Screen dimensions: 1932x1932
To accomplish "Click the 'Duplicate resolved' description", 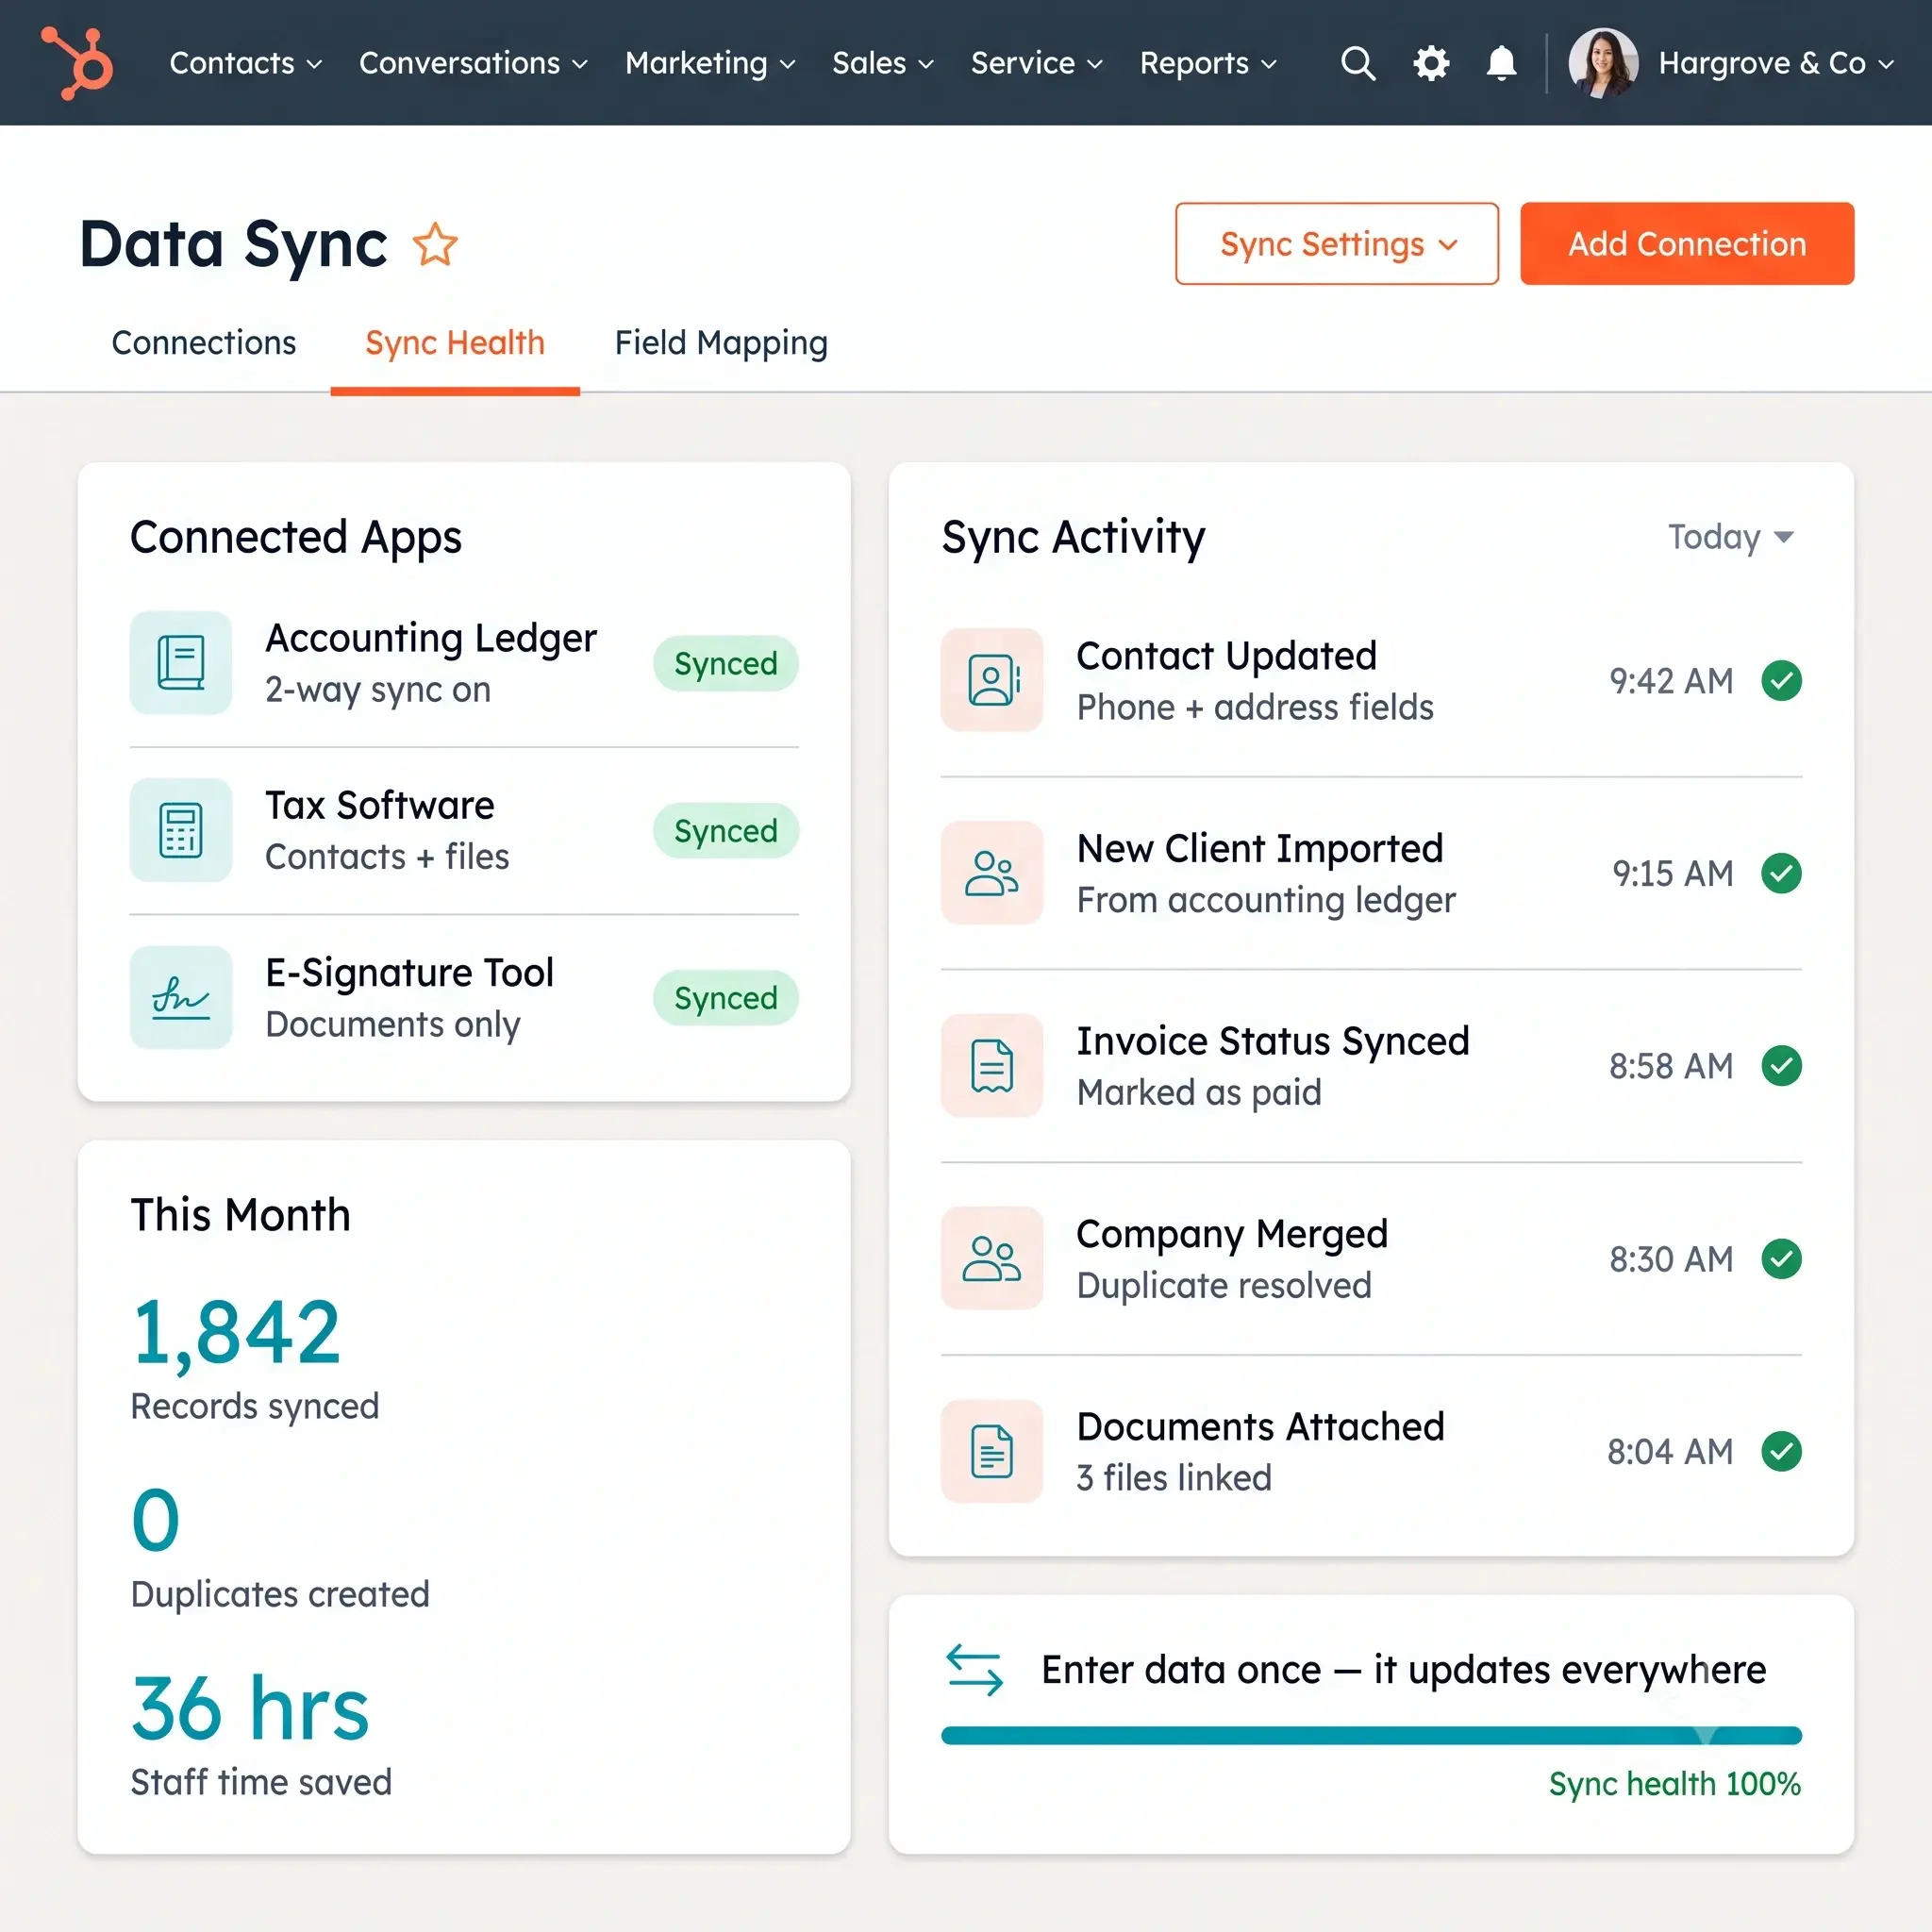I will coord(1224,1286).
